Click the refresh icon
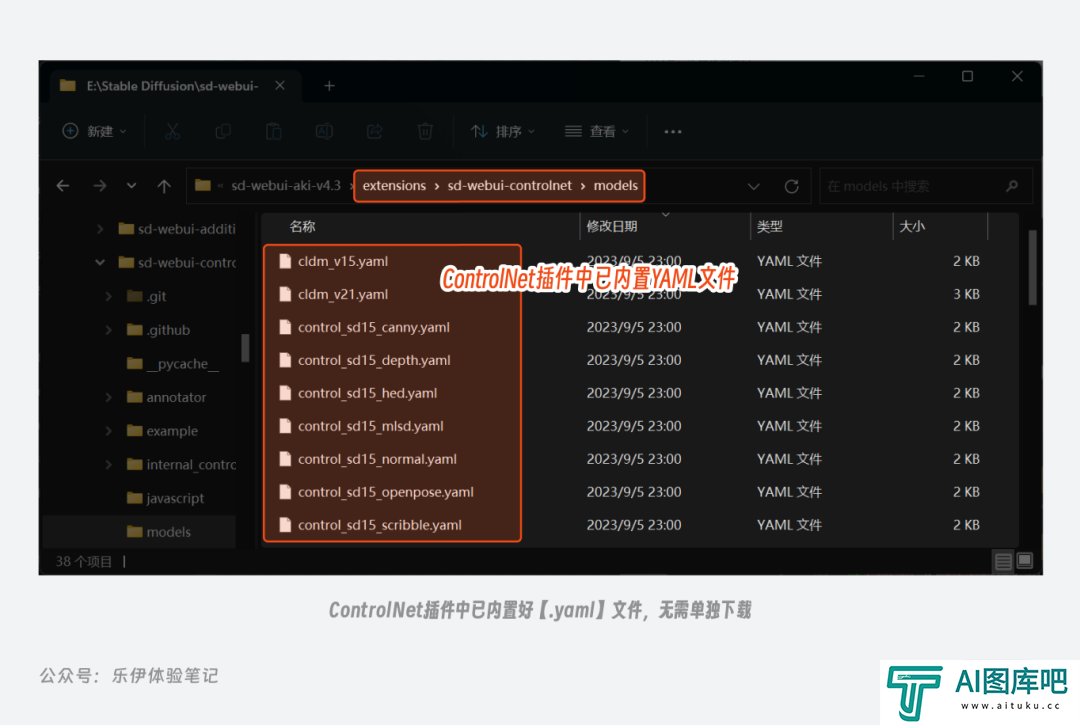 [791, 186]
